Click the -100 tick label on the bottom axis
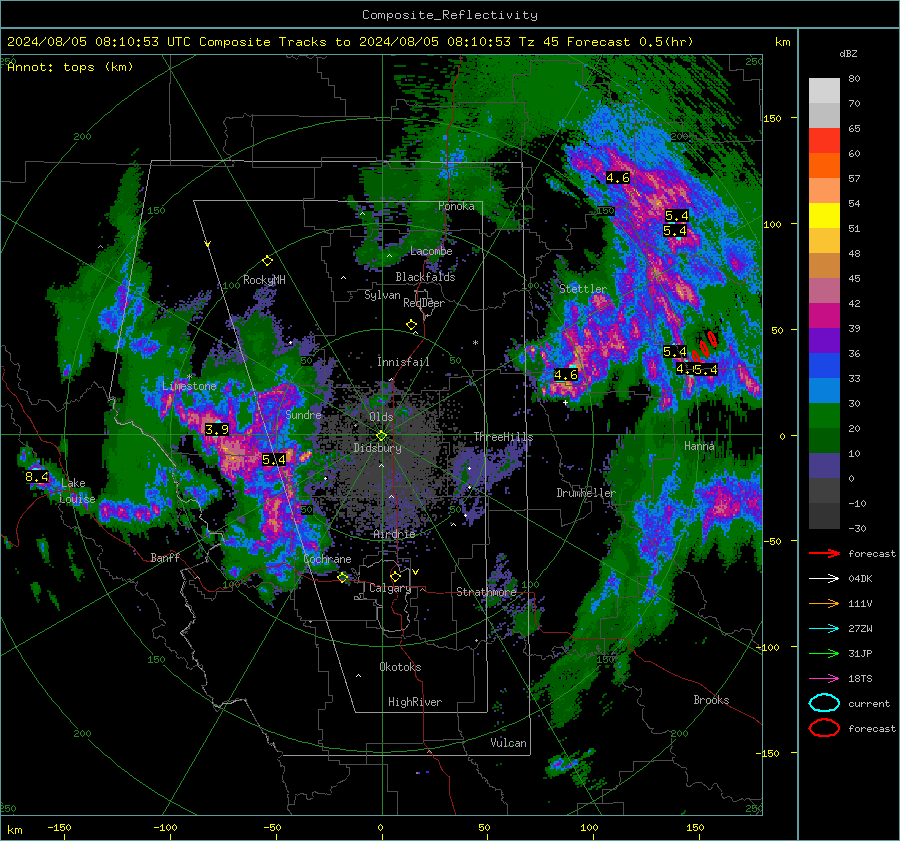The width and height of the screenshot is (900, 841). click(x=165, y=828)
